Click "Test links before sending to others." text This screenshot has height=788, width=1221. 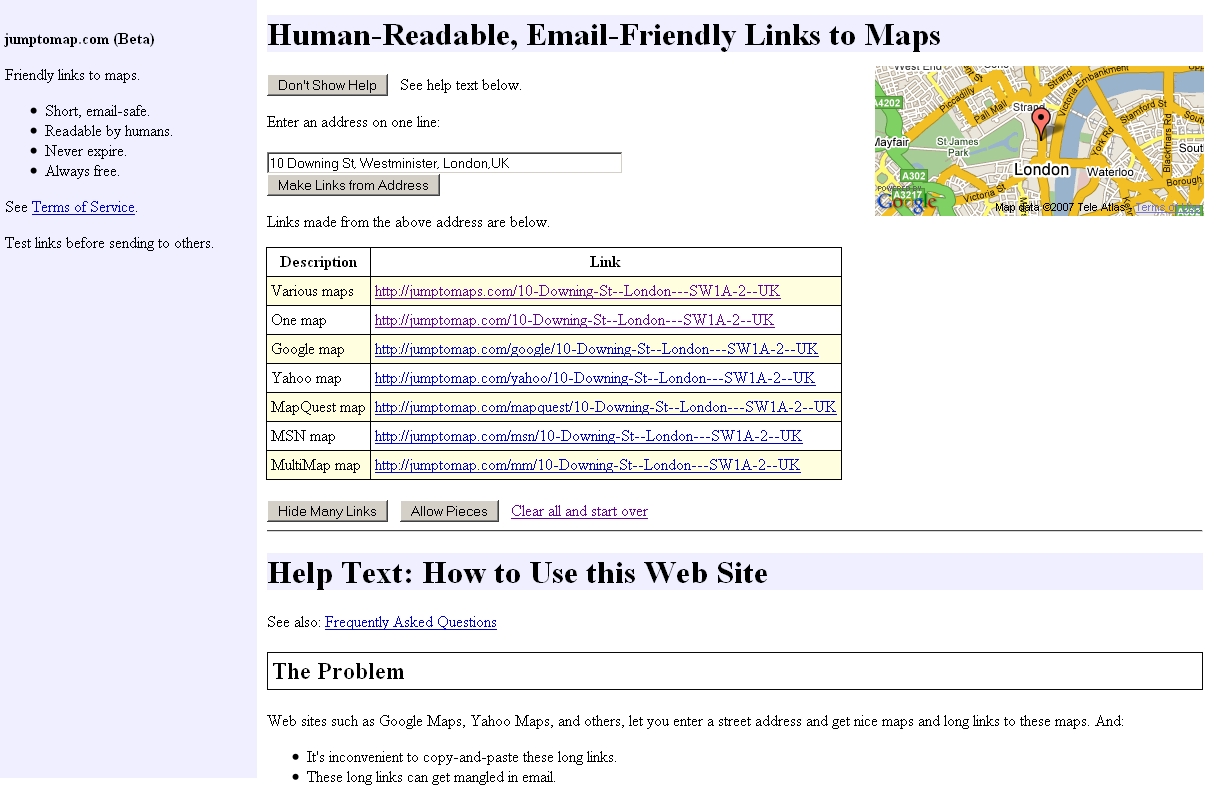tap(109, 243)
